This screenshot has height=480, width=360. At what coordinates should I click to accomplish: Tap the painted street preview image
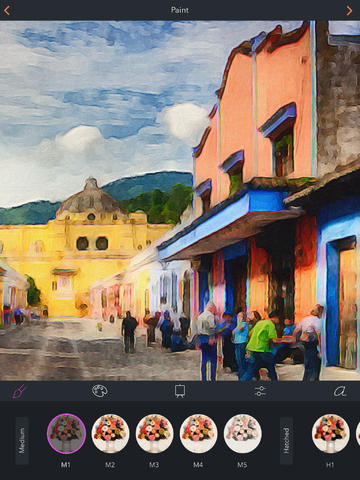[180, 201]
